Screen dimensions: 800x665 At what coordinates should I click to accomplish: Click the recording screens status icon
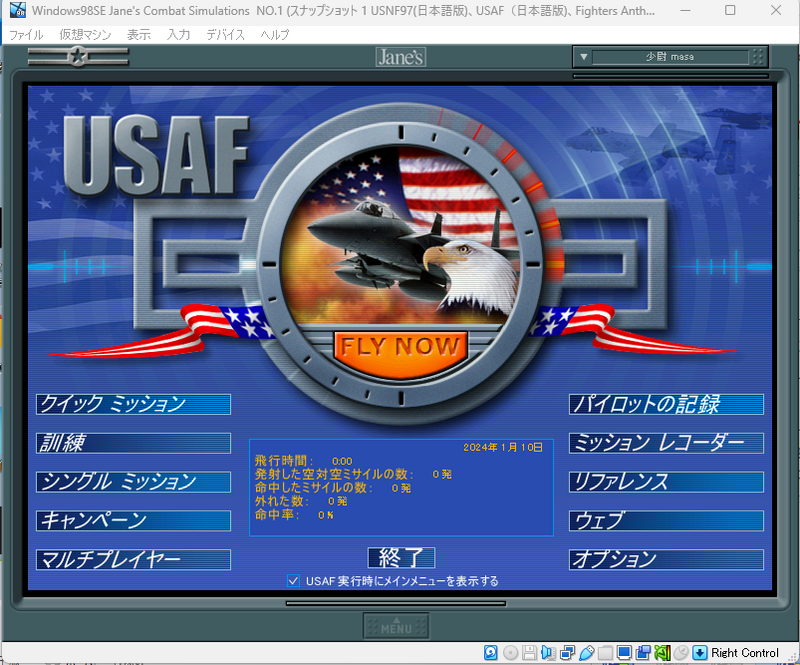pyautogui.click(x=643, y=652)
